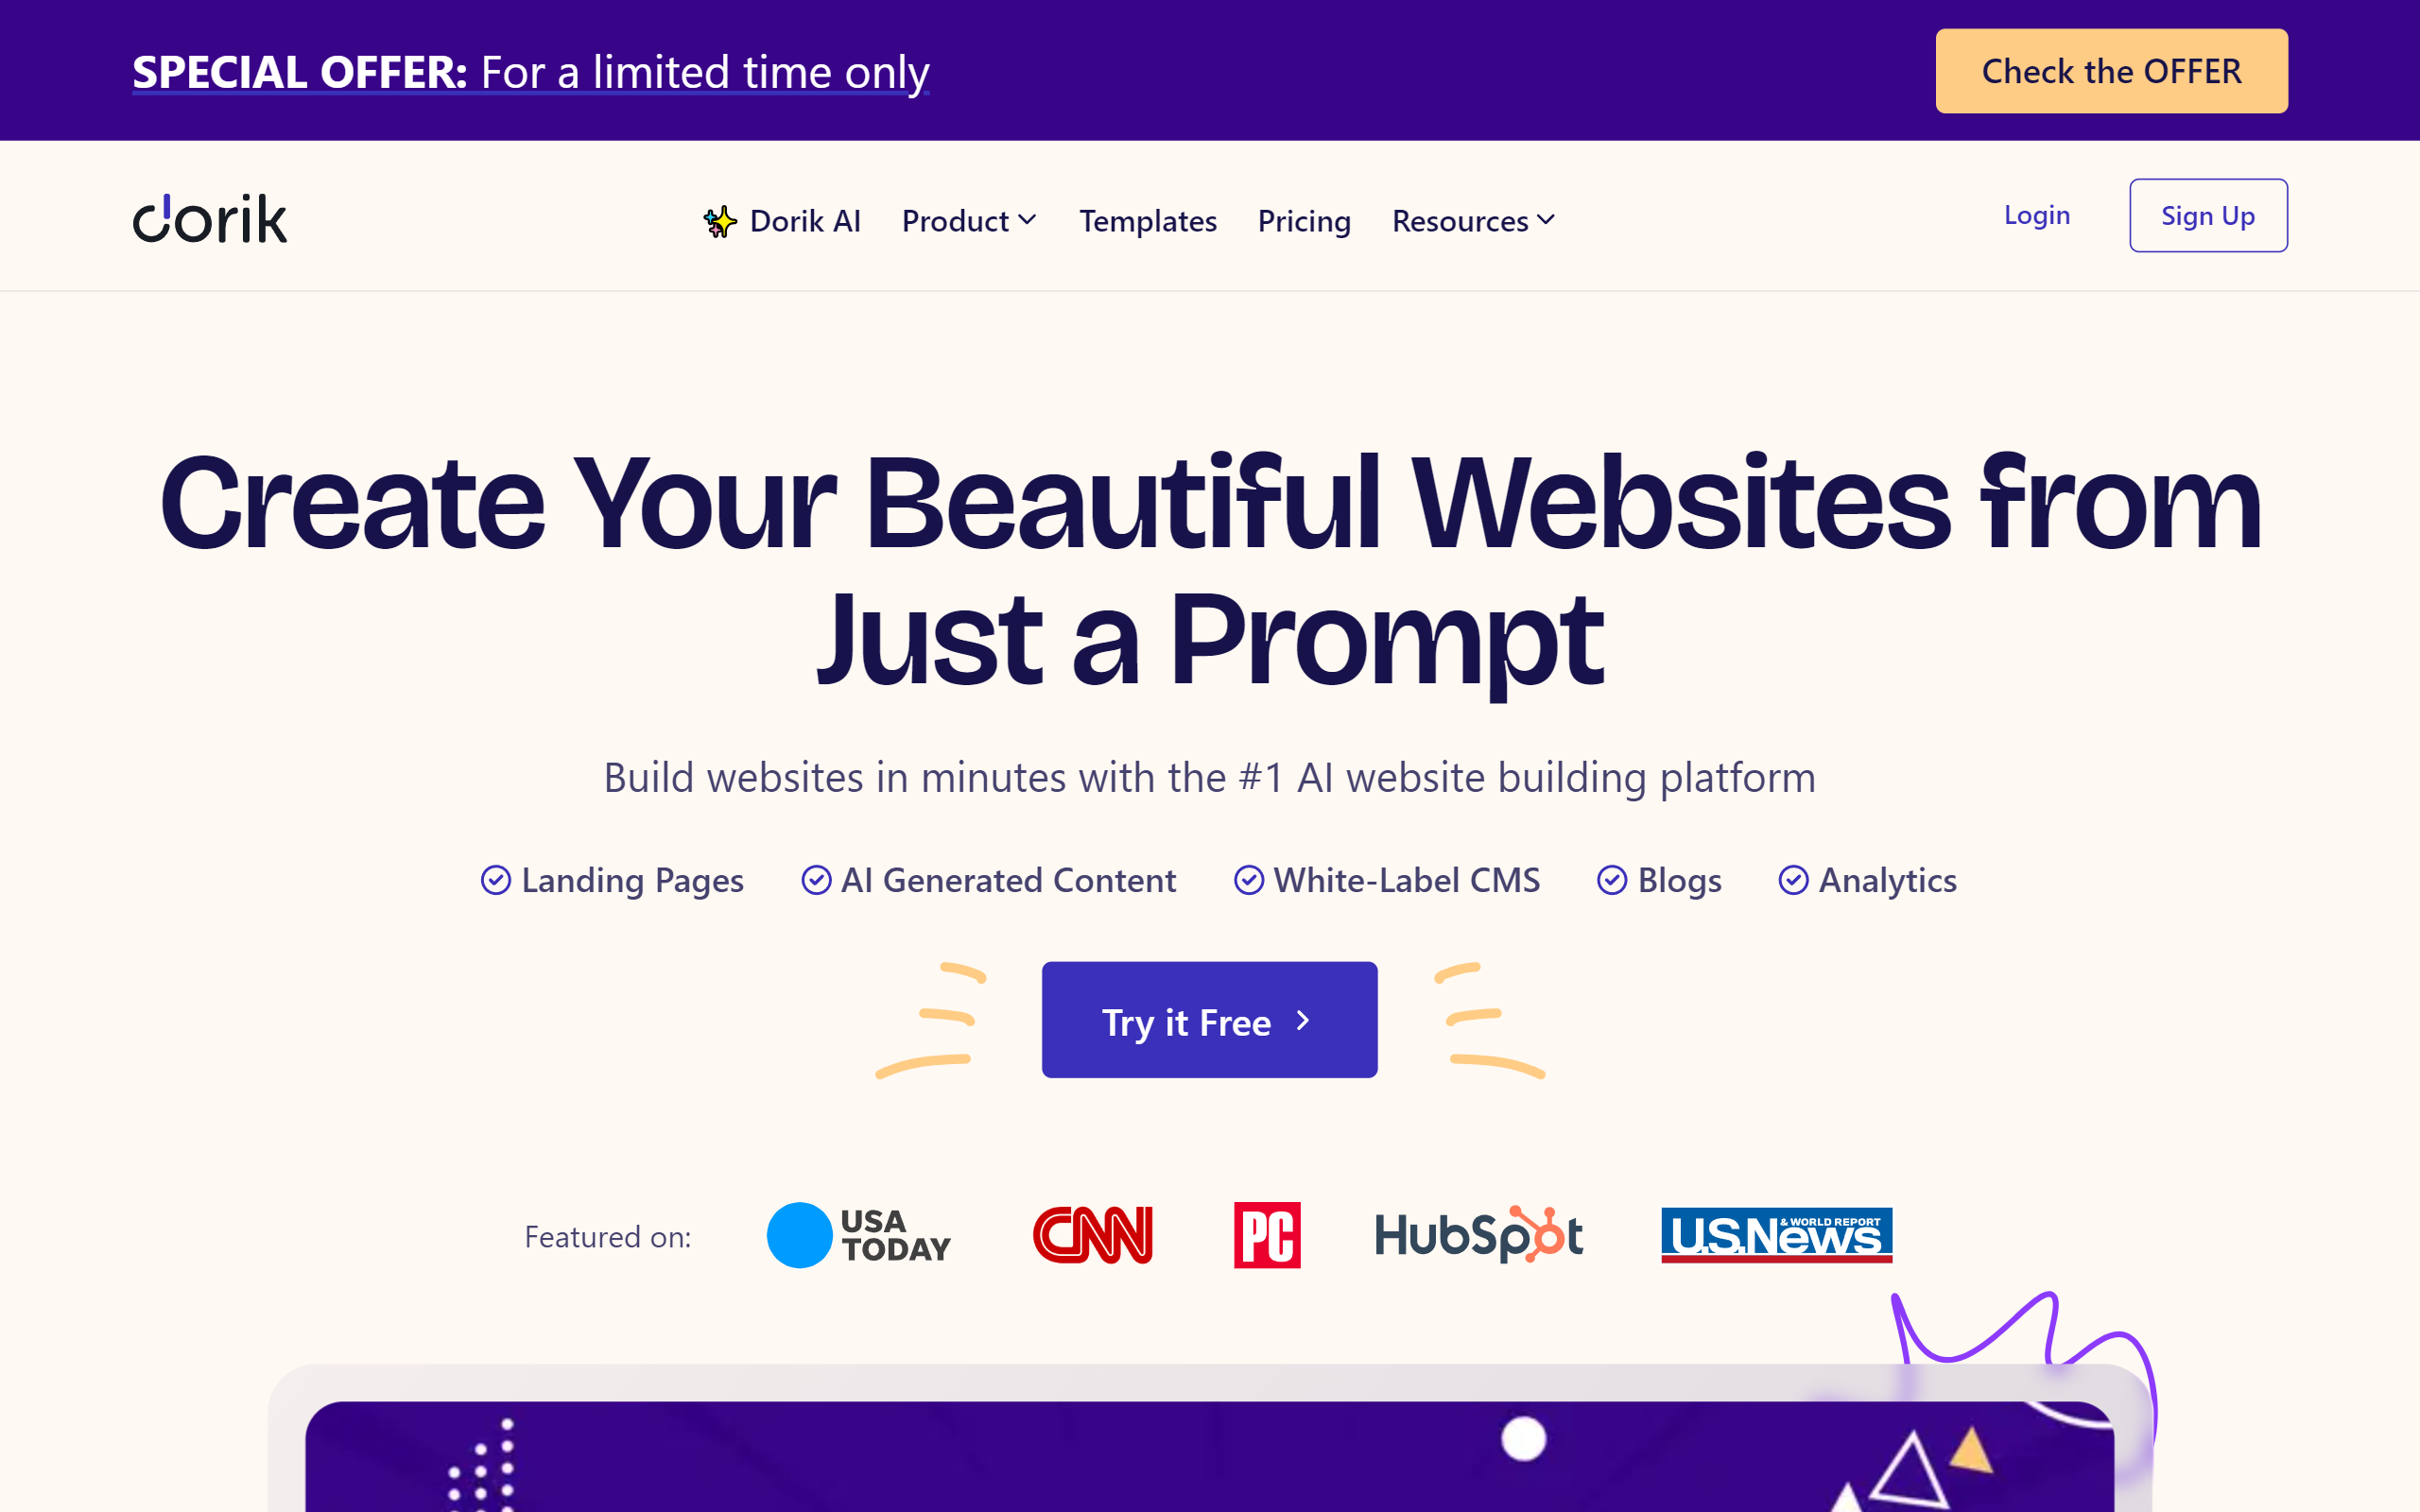Image resolution: width=2420 pixels, height=1512 pixels.
Task: Toggle the Landing Pages checkmark feature
Action: (x=493, y=880)
